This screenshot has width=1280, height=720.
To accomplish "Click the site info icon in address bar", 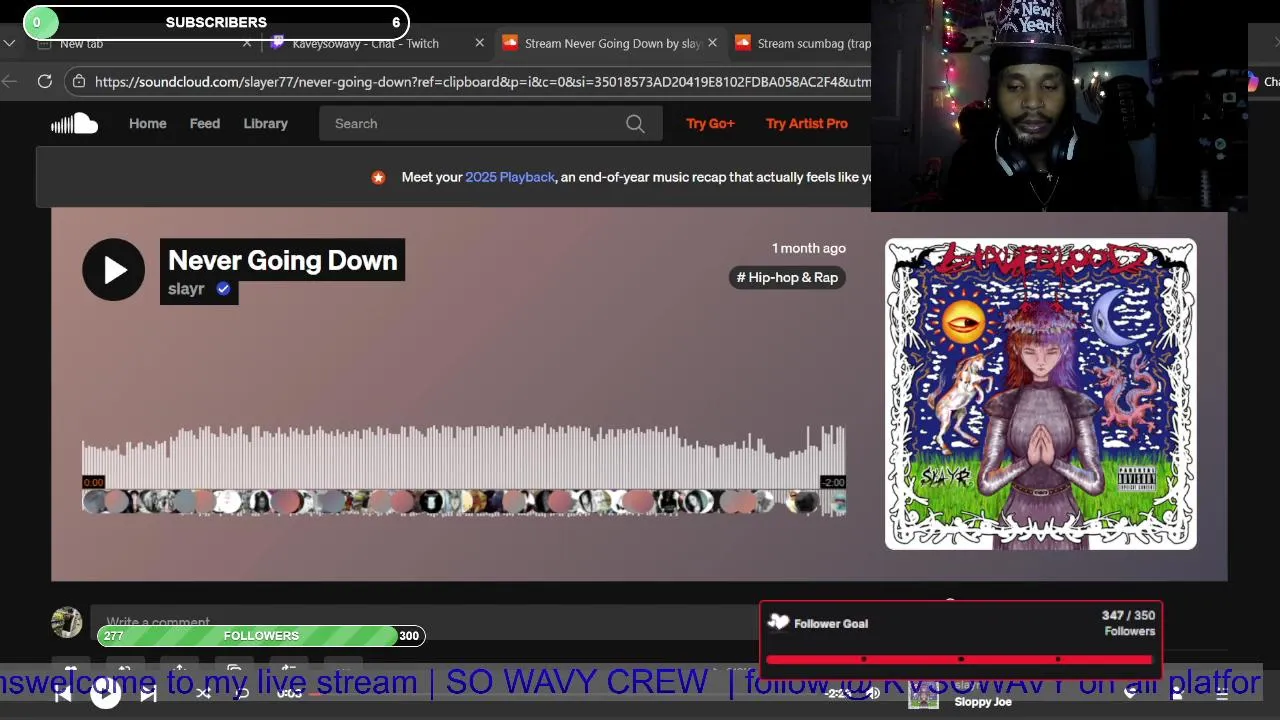I will (79, 82).
